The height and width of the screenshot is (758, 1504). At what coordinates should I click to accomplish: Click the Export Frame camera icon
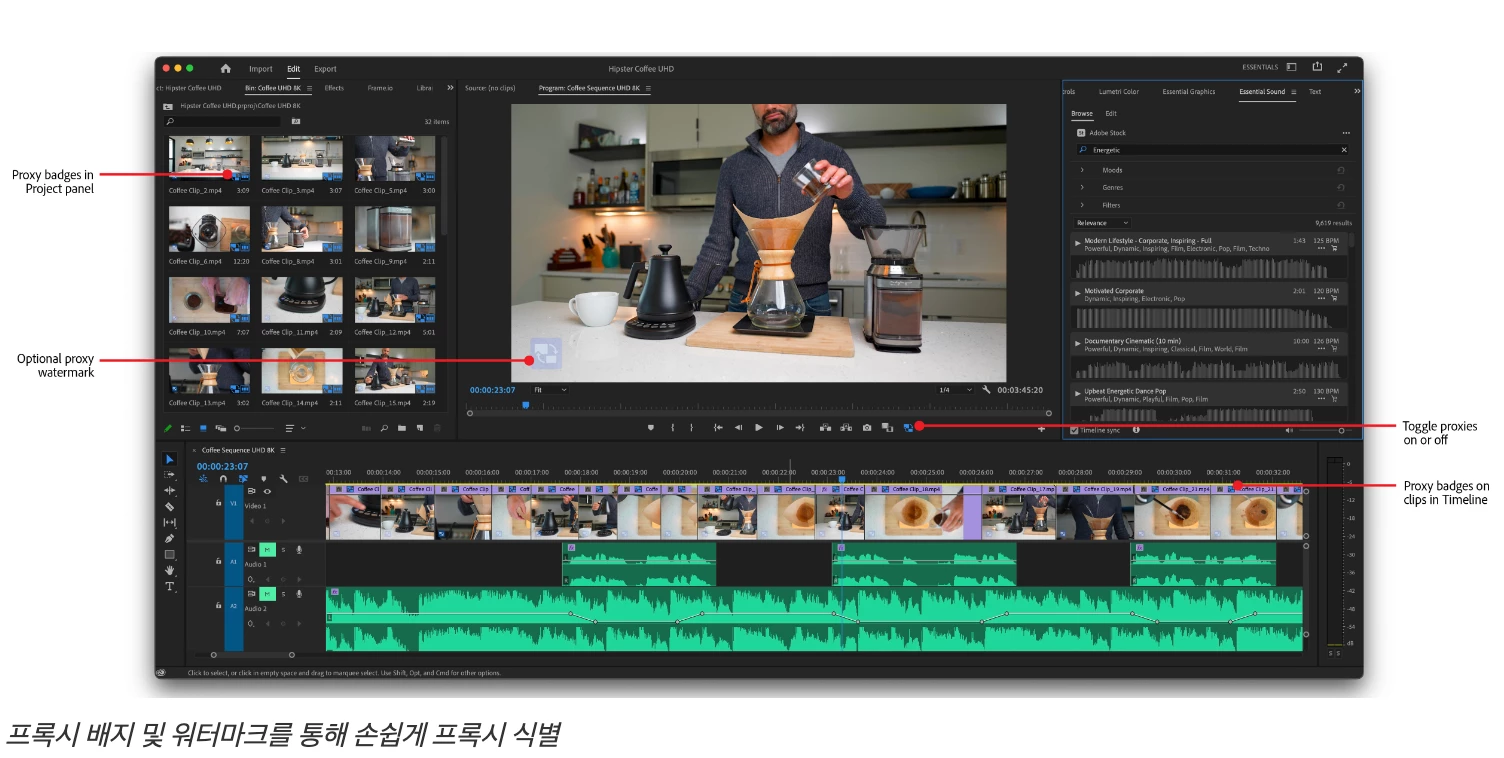click(867, 427)
